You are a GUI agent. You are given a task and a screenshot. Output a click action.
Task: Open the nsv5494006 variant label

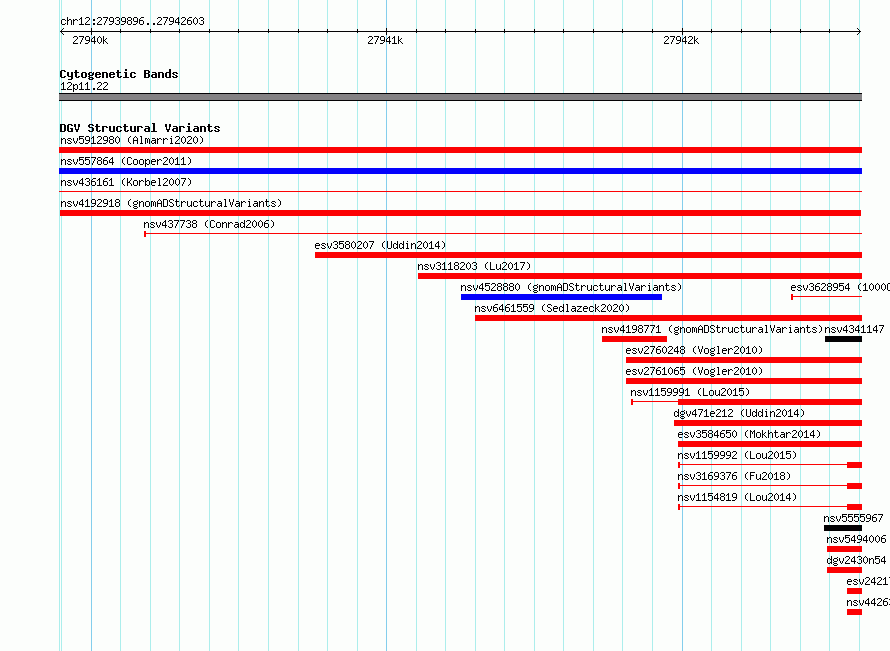click(x=856, y=539)
